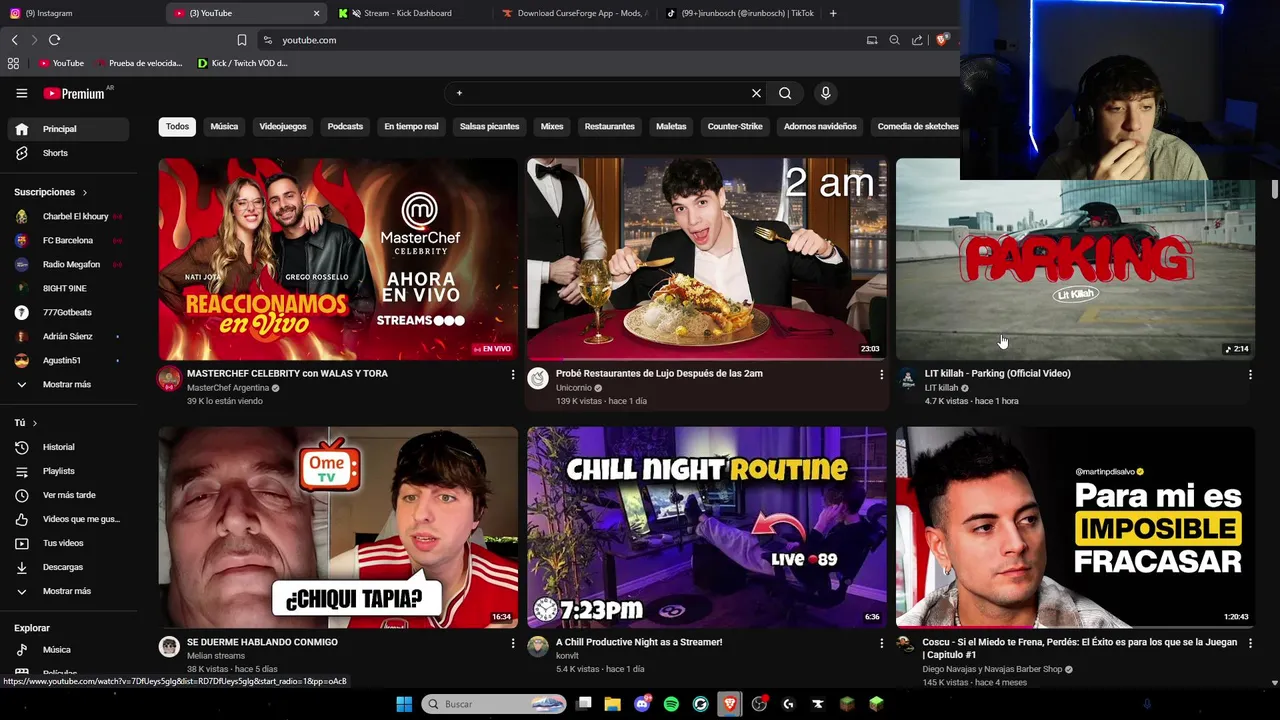Click the page vertical scrollbar
Screen dimensions: 1280x720
(1274, 189)
